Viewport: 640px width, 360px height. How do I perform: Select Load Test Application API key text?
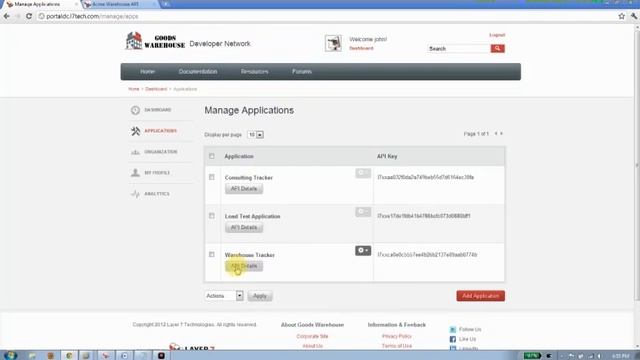point(424,216)
